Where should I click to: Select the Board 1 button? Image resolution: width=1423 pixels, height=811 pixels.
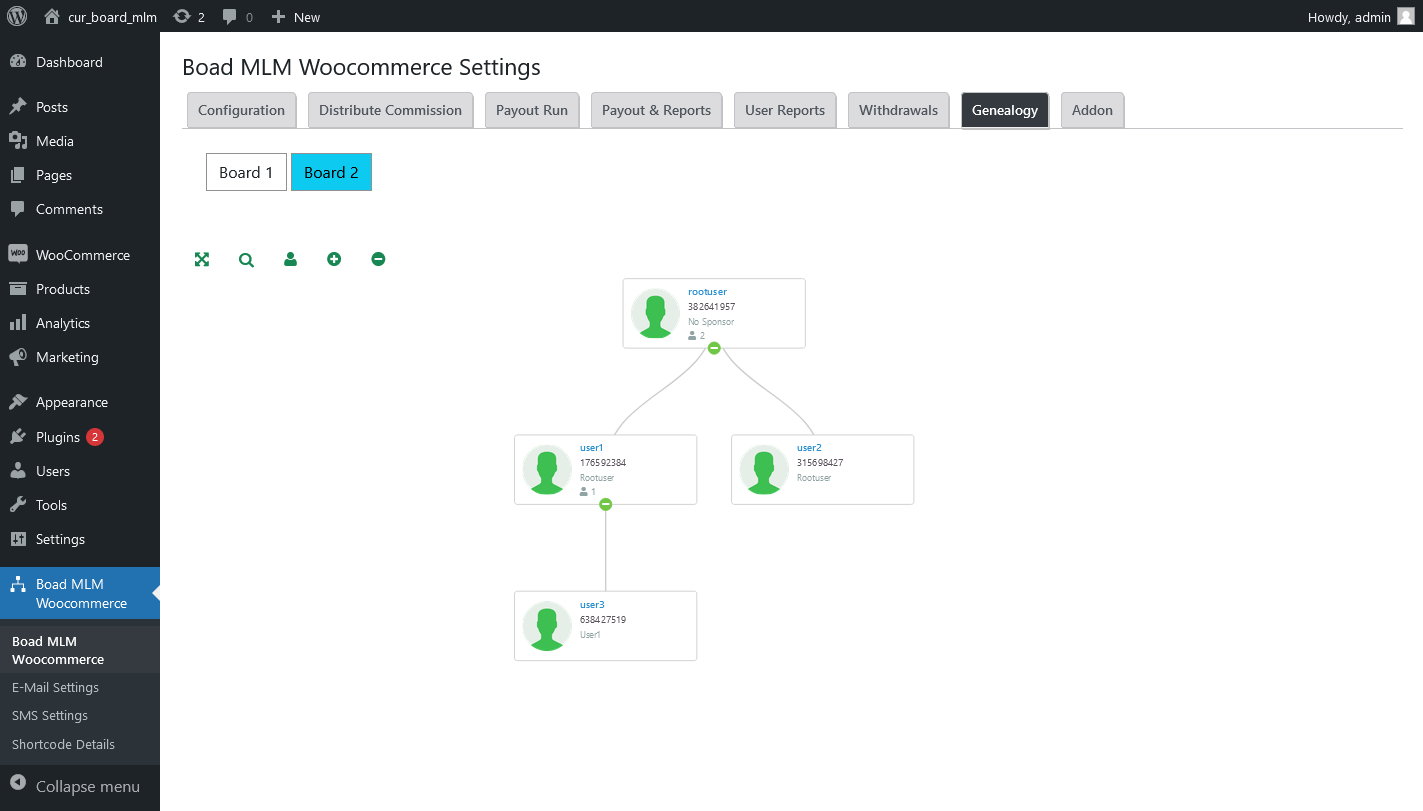tap(246, 172)
